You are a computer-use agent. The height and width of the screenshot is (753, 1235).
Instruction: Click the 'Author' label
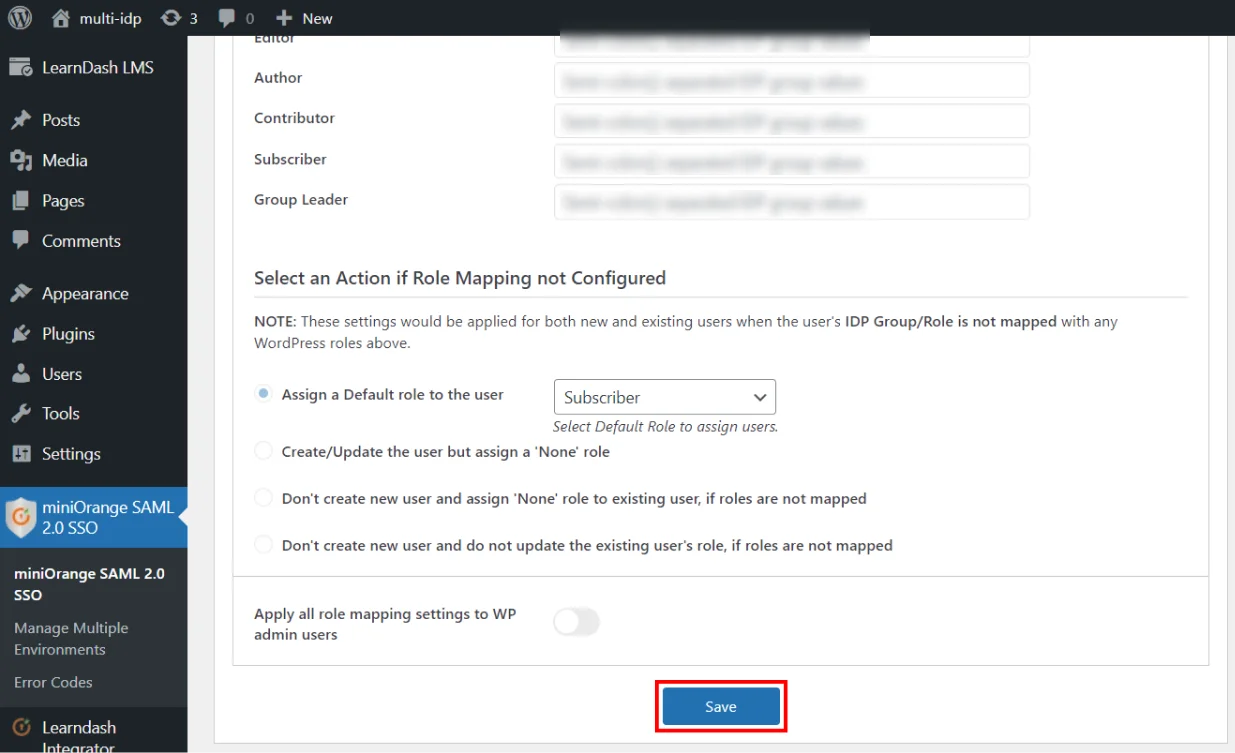[x=278, y=77]
